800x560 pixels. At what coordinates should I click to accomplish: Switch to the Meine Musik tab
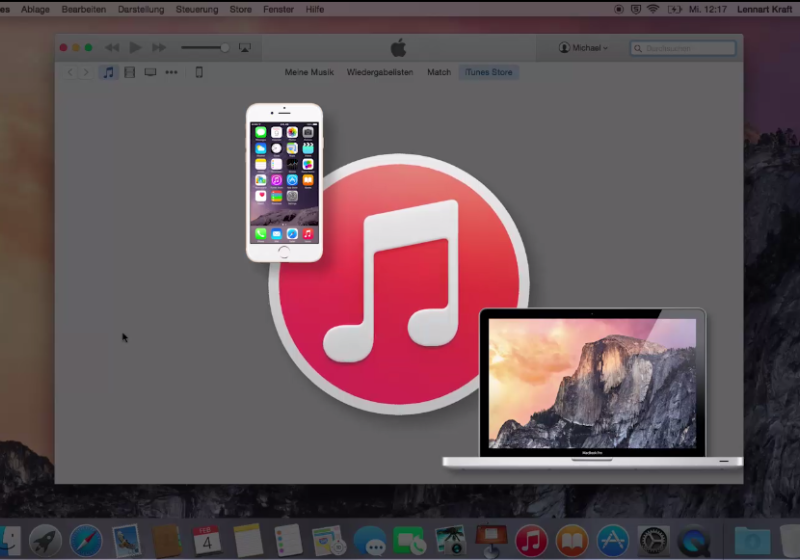click(309, 72)
